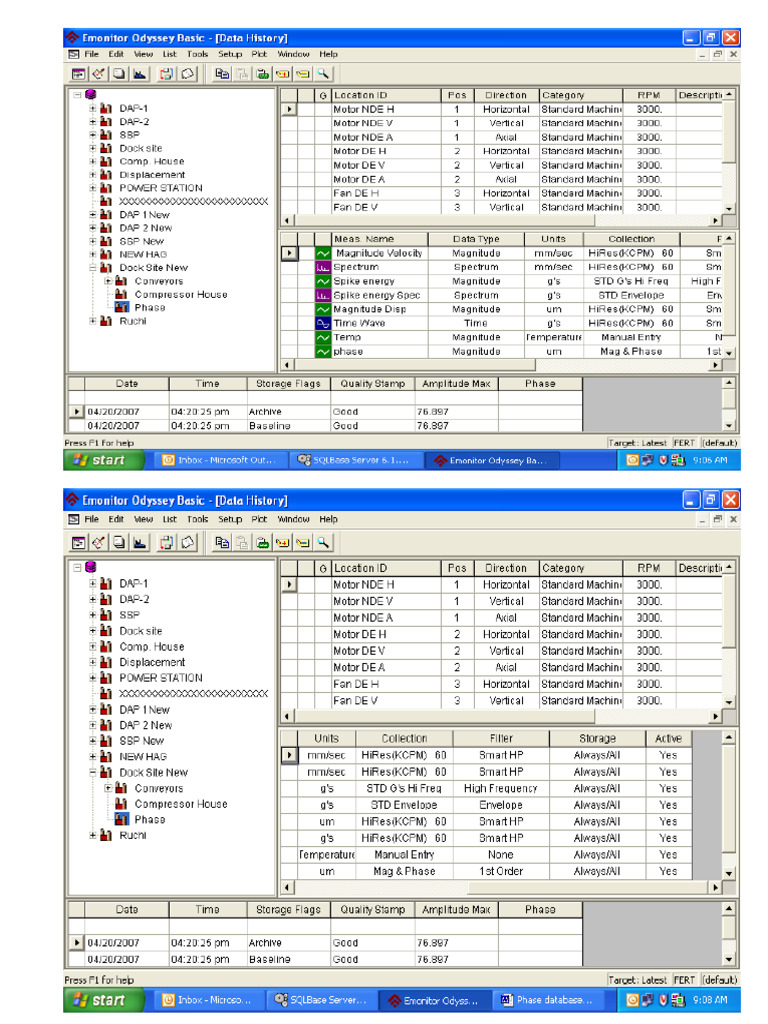
Task: Click the copy icon in lower window toolbar
Action: (x=222, y=542)
